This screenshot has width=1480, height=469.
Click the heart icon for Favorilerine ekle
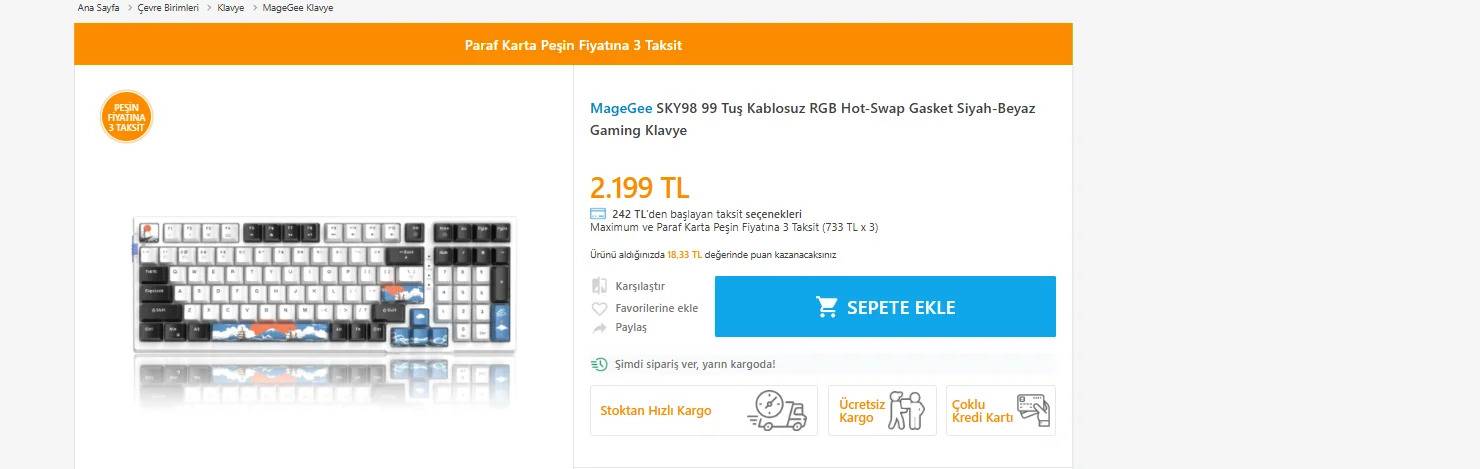click(x=599, y=308)
